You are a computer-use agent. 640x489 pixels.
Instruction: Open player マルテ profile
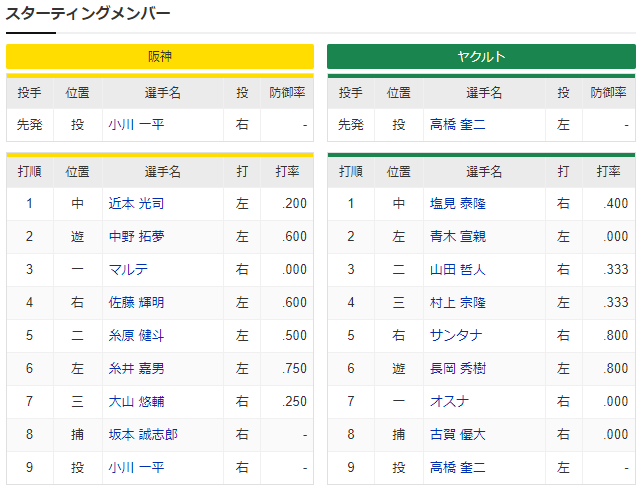[128, 269]
